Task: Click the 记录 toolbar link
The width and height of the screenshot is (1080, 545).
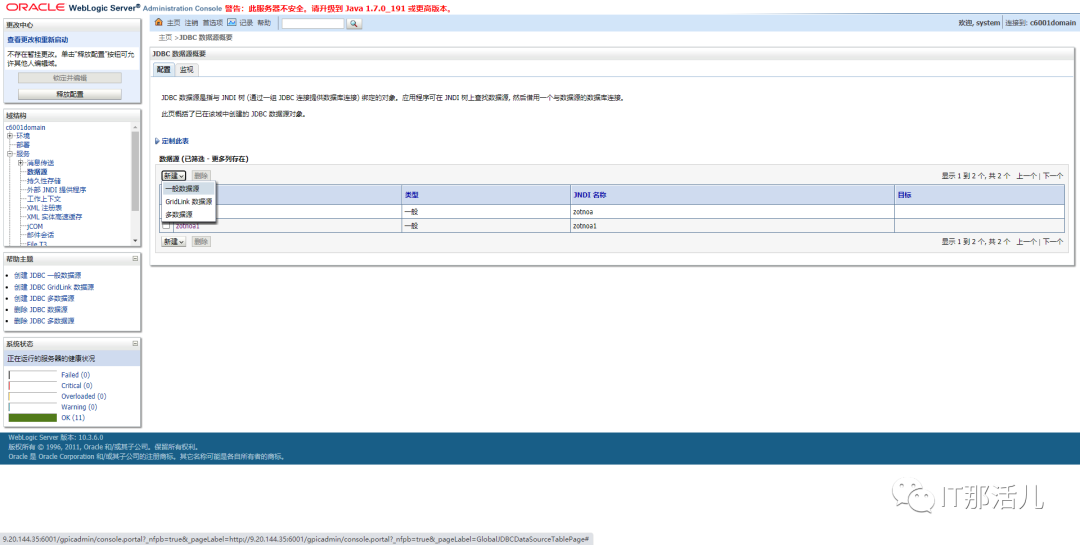Action: pyautogui.click(x=246, y=23)
